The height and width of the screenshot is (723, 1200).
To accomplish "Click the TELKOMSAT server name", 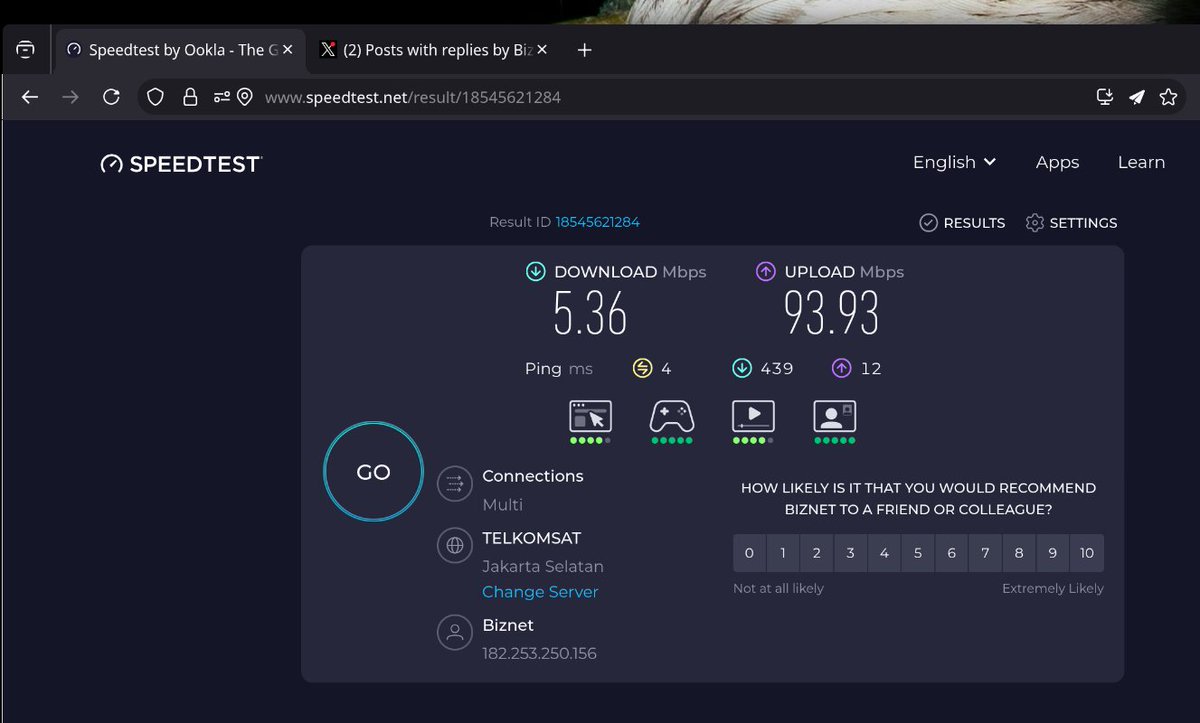I will pyautogui.click(x=531, y=538).
